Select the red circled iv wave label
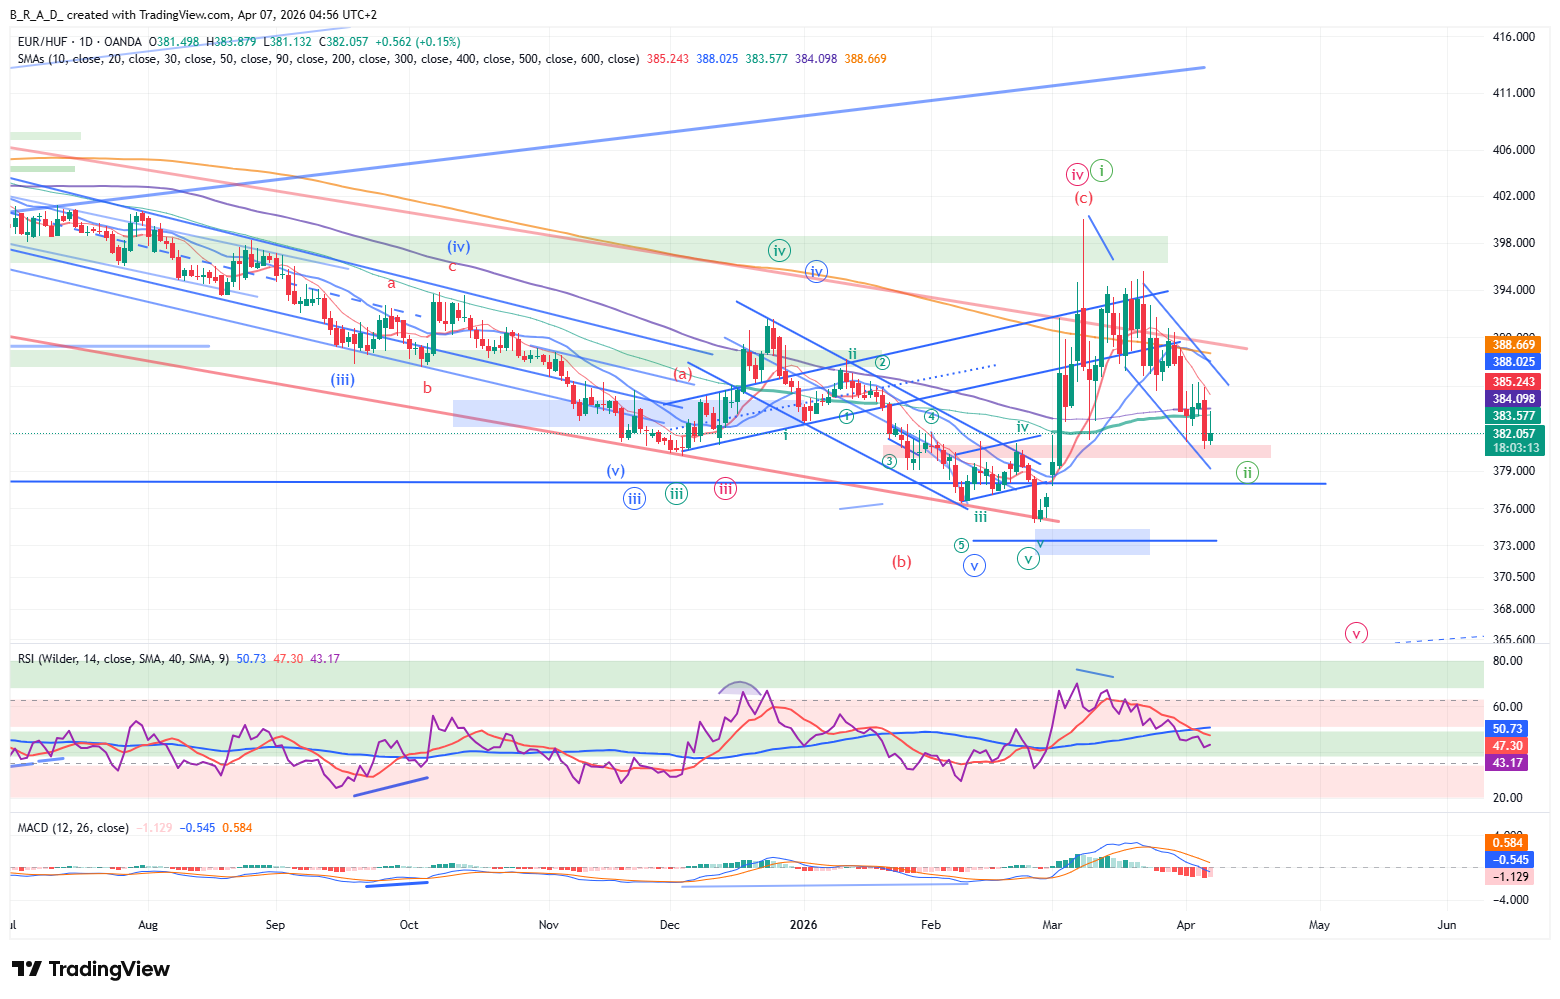1560x999 pixels. pos(1077,175)
